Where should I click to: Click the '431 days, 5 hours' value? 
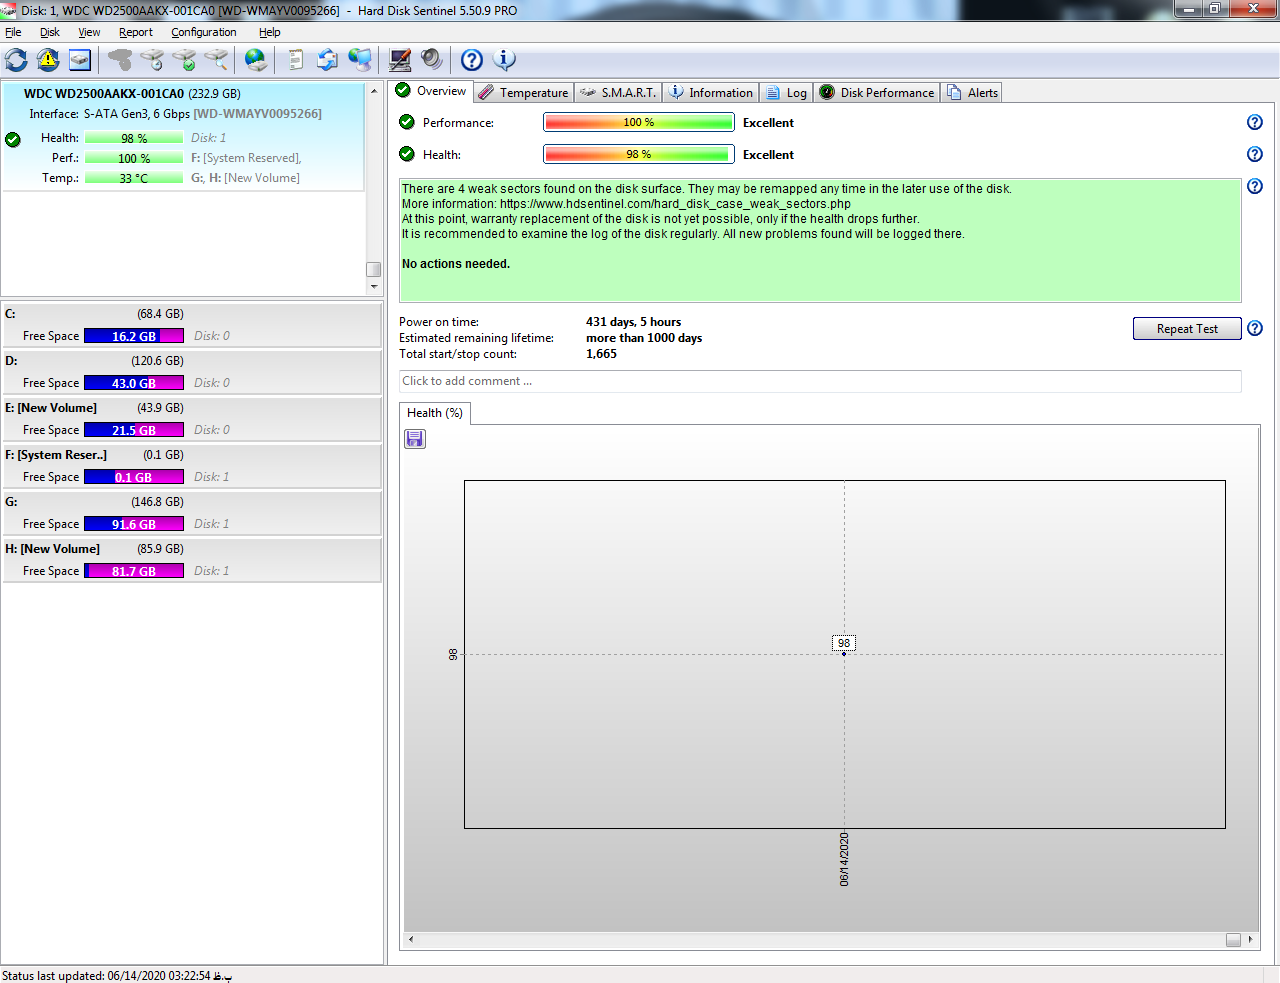633,322
